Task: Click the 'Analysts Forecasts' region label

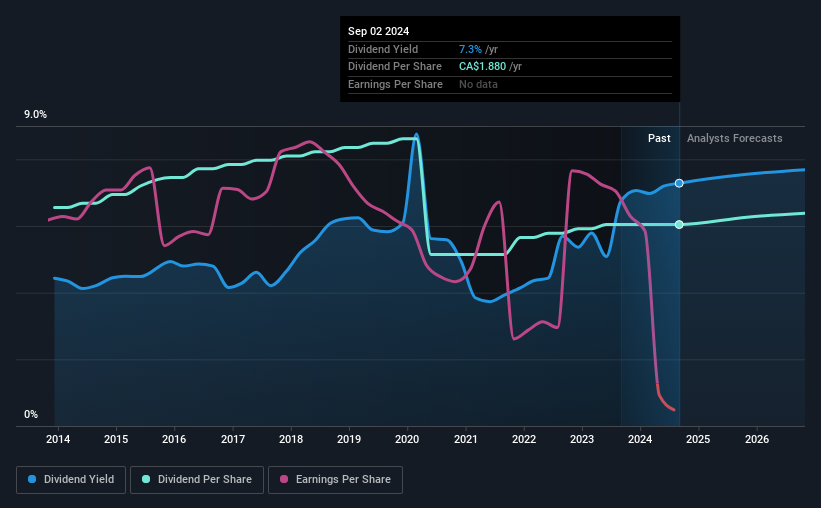Action: (735, 138)
